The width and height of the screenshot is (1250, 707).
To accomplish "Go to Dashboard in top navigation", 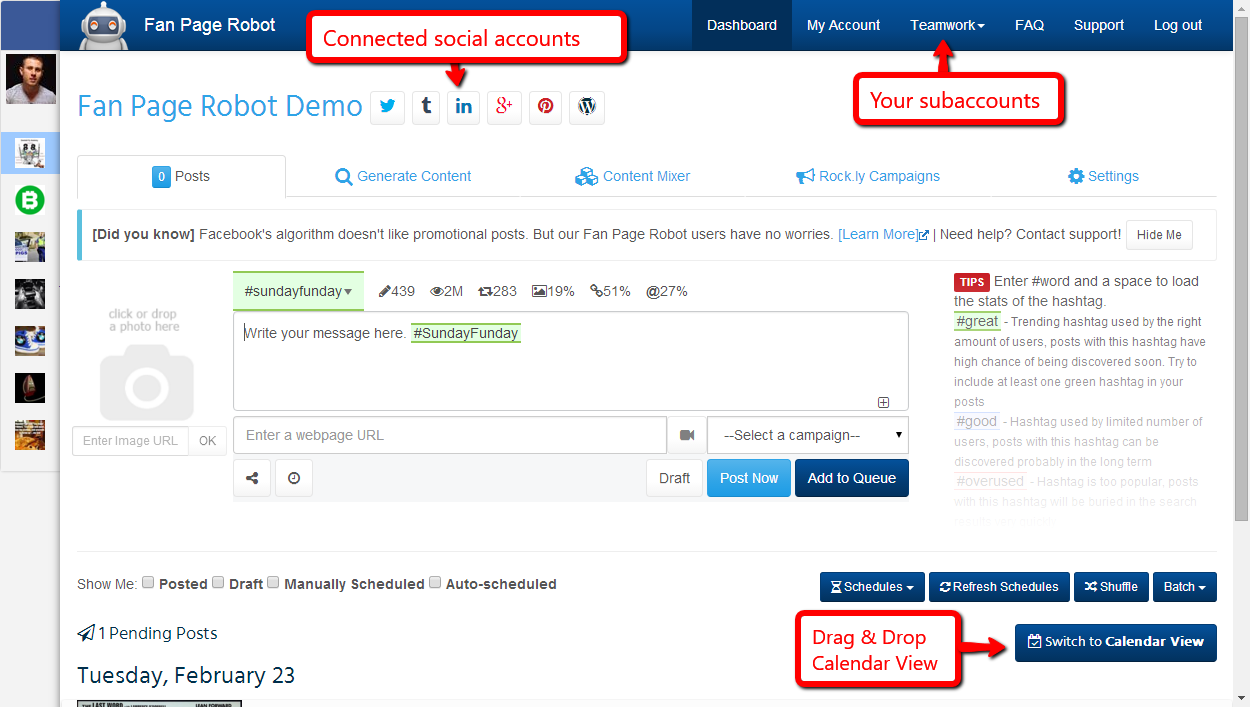I will pyautogui.click(x=742, y=25).
